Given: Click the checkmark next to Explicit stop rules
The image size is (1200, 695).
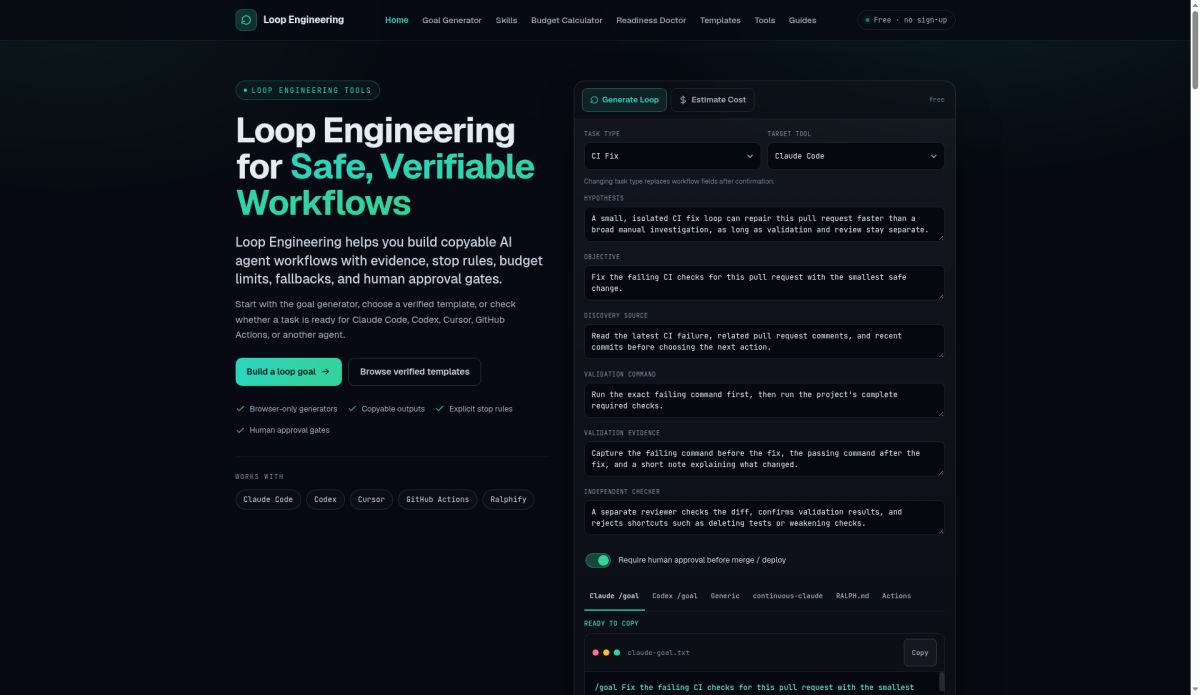Looking at the screenshot, I should (x=440, y=409).
